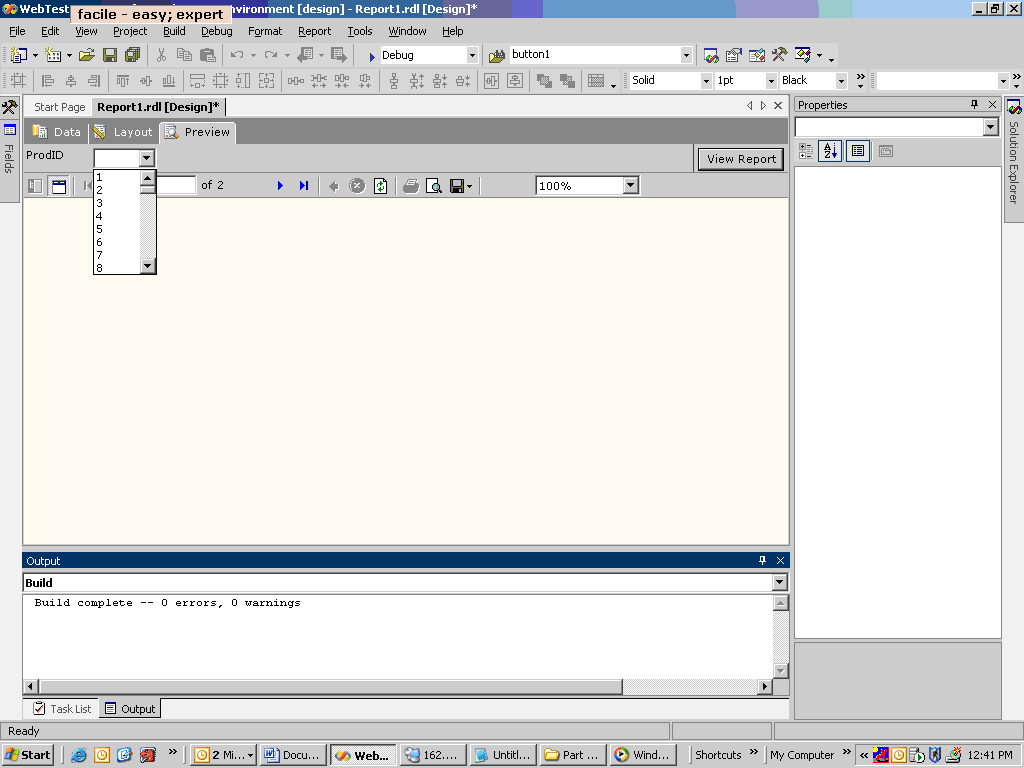Click the Output horizontal scrollbar thumb

point(330,686)
